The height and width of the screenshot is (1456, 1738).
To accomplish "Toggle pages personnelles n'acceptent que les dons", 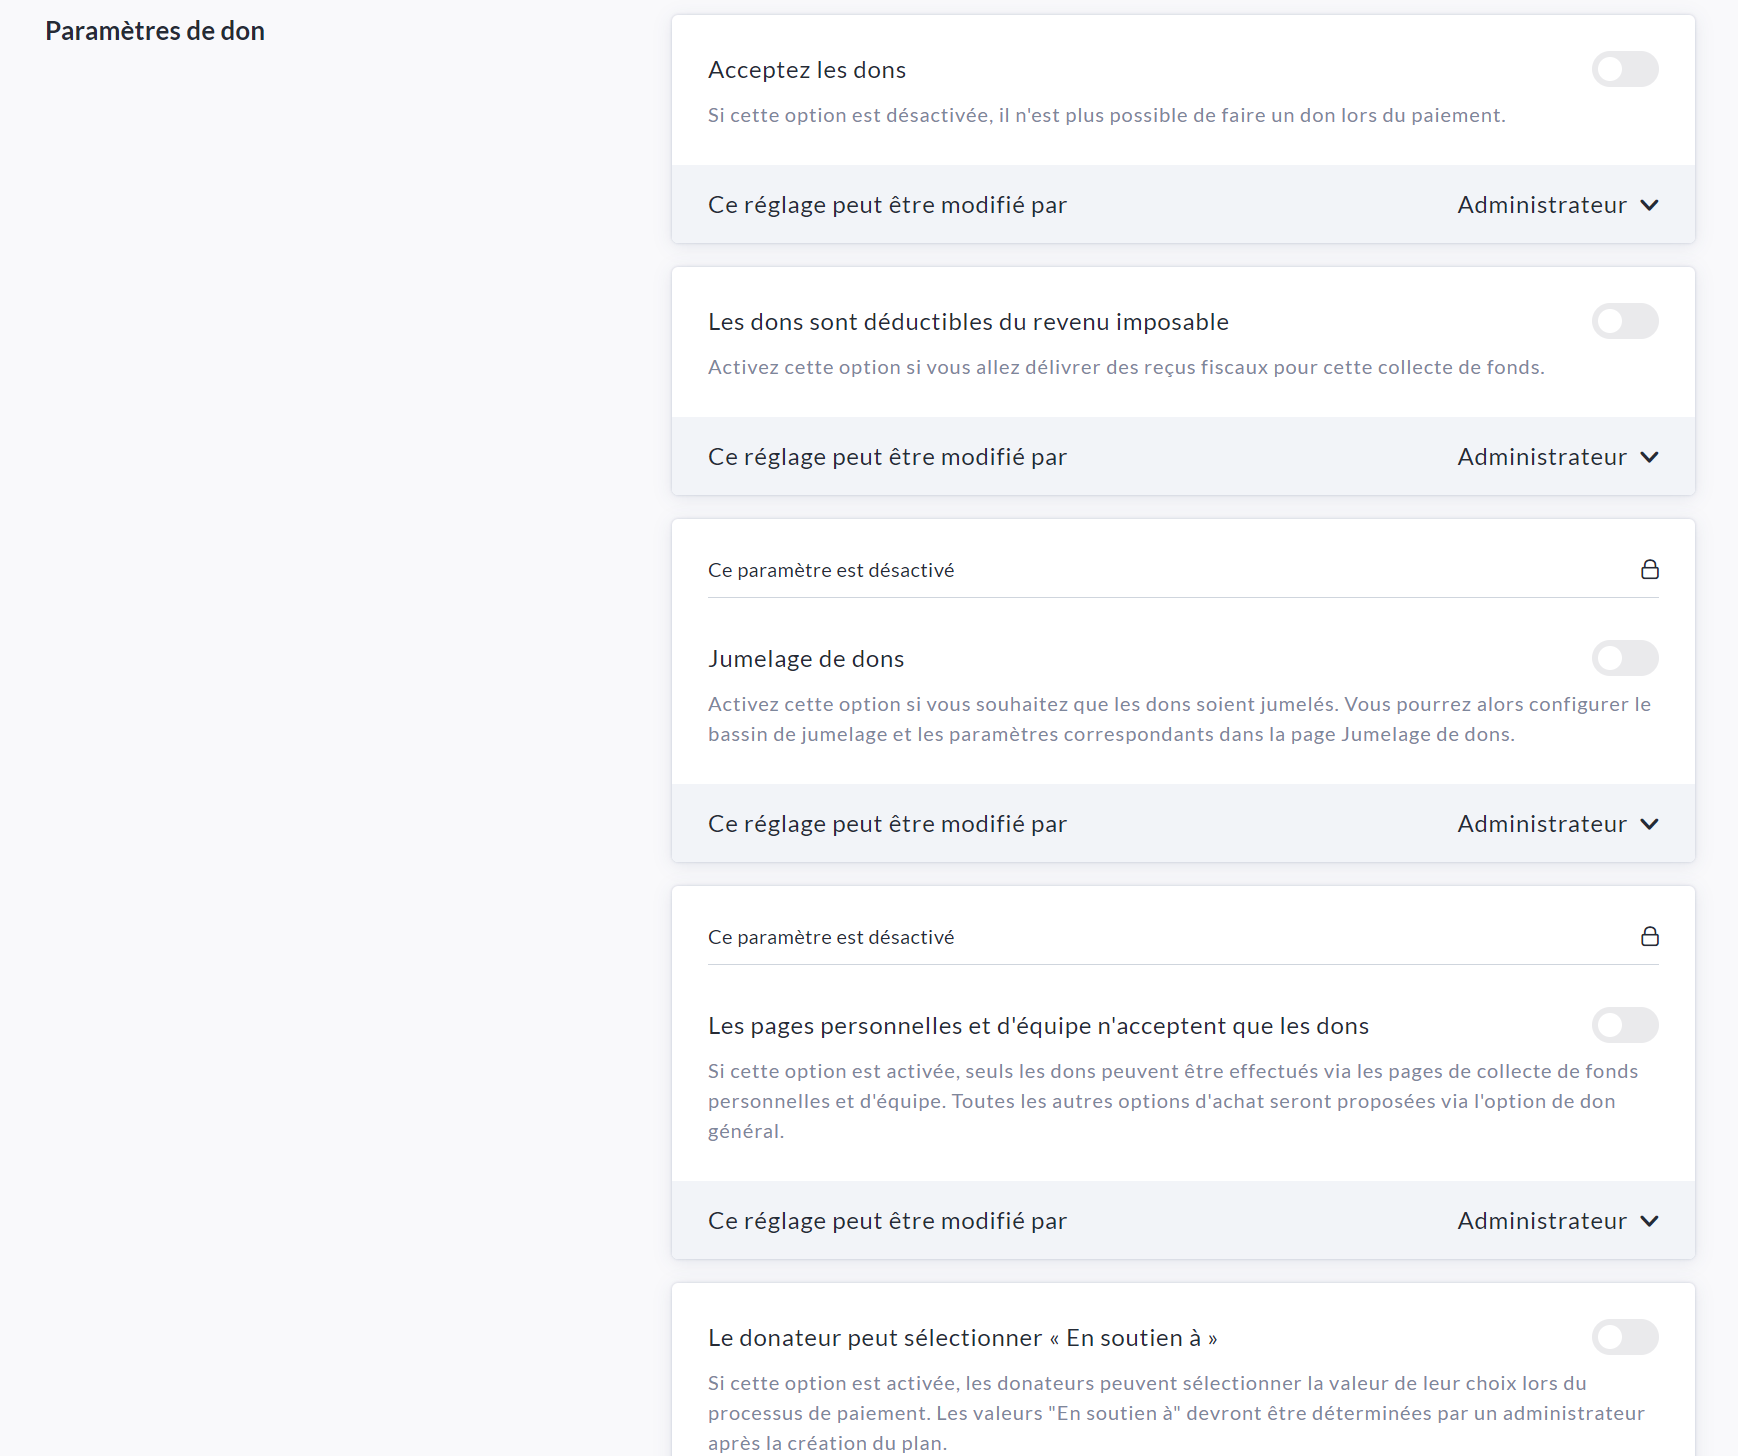I will (1624, 1025).
